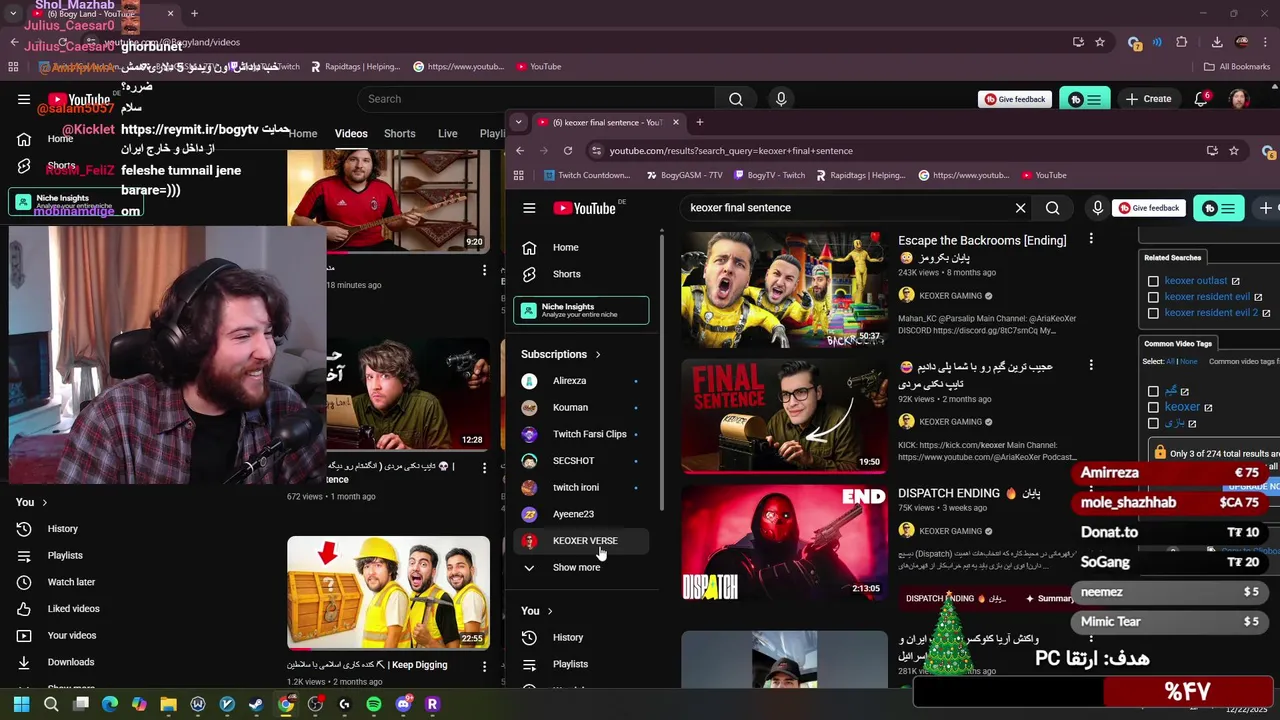Reload the search results page
The width and height of the screenshot is (1280, 720).
coord(568,151)
